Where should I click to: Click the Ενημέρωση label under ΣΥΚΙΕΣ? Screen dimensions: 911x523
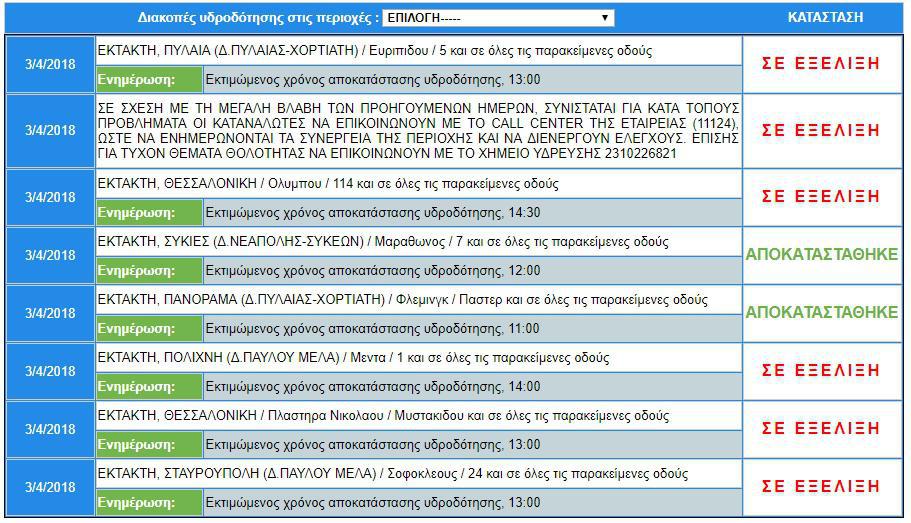coord(137,271)
